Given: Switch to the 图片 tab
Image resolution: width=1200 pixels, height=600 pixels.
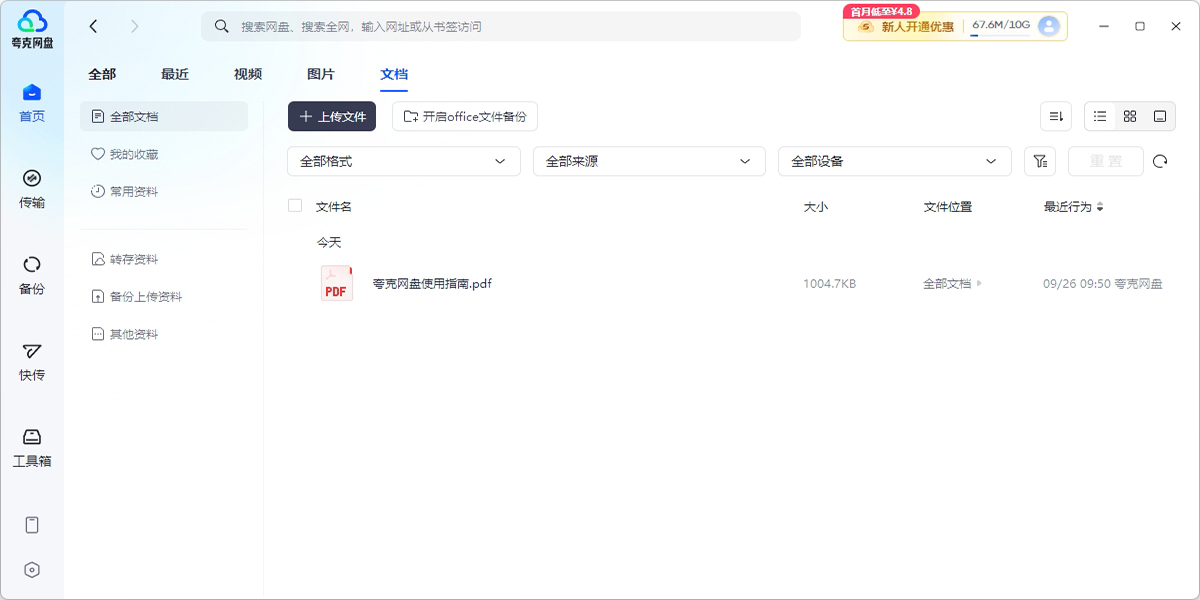Looking at the screenshot, I should click(x=321, y=74).
